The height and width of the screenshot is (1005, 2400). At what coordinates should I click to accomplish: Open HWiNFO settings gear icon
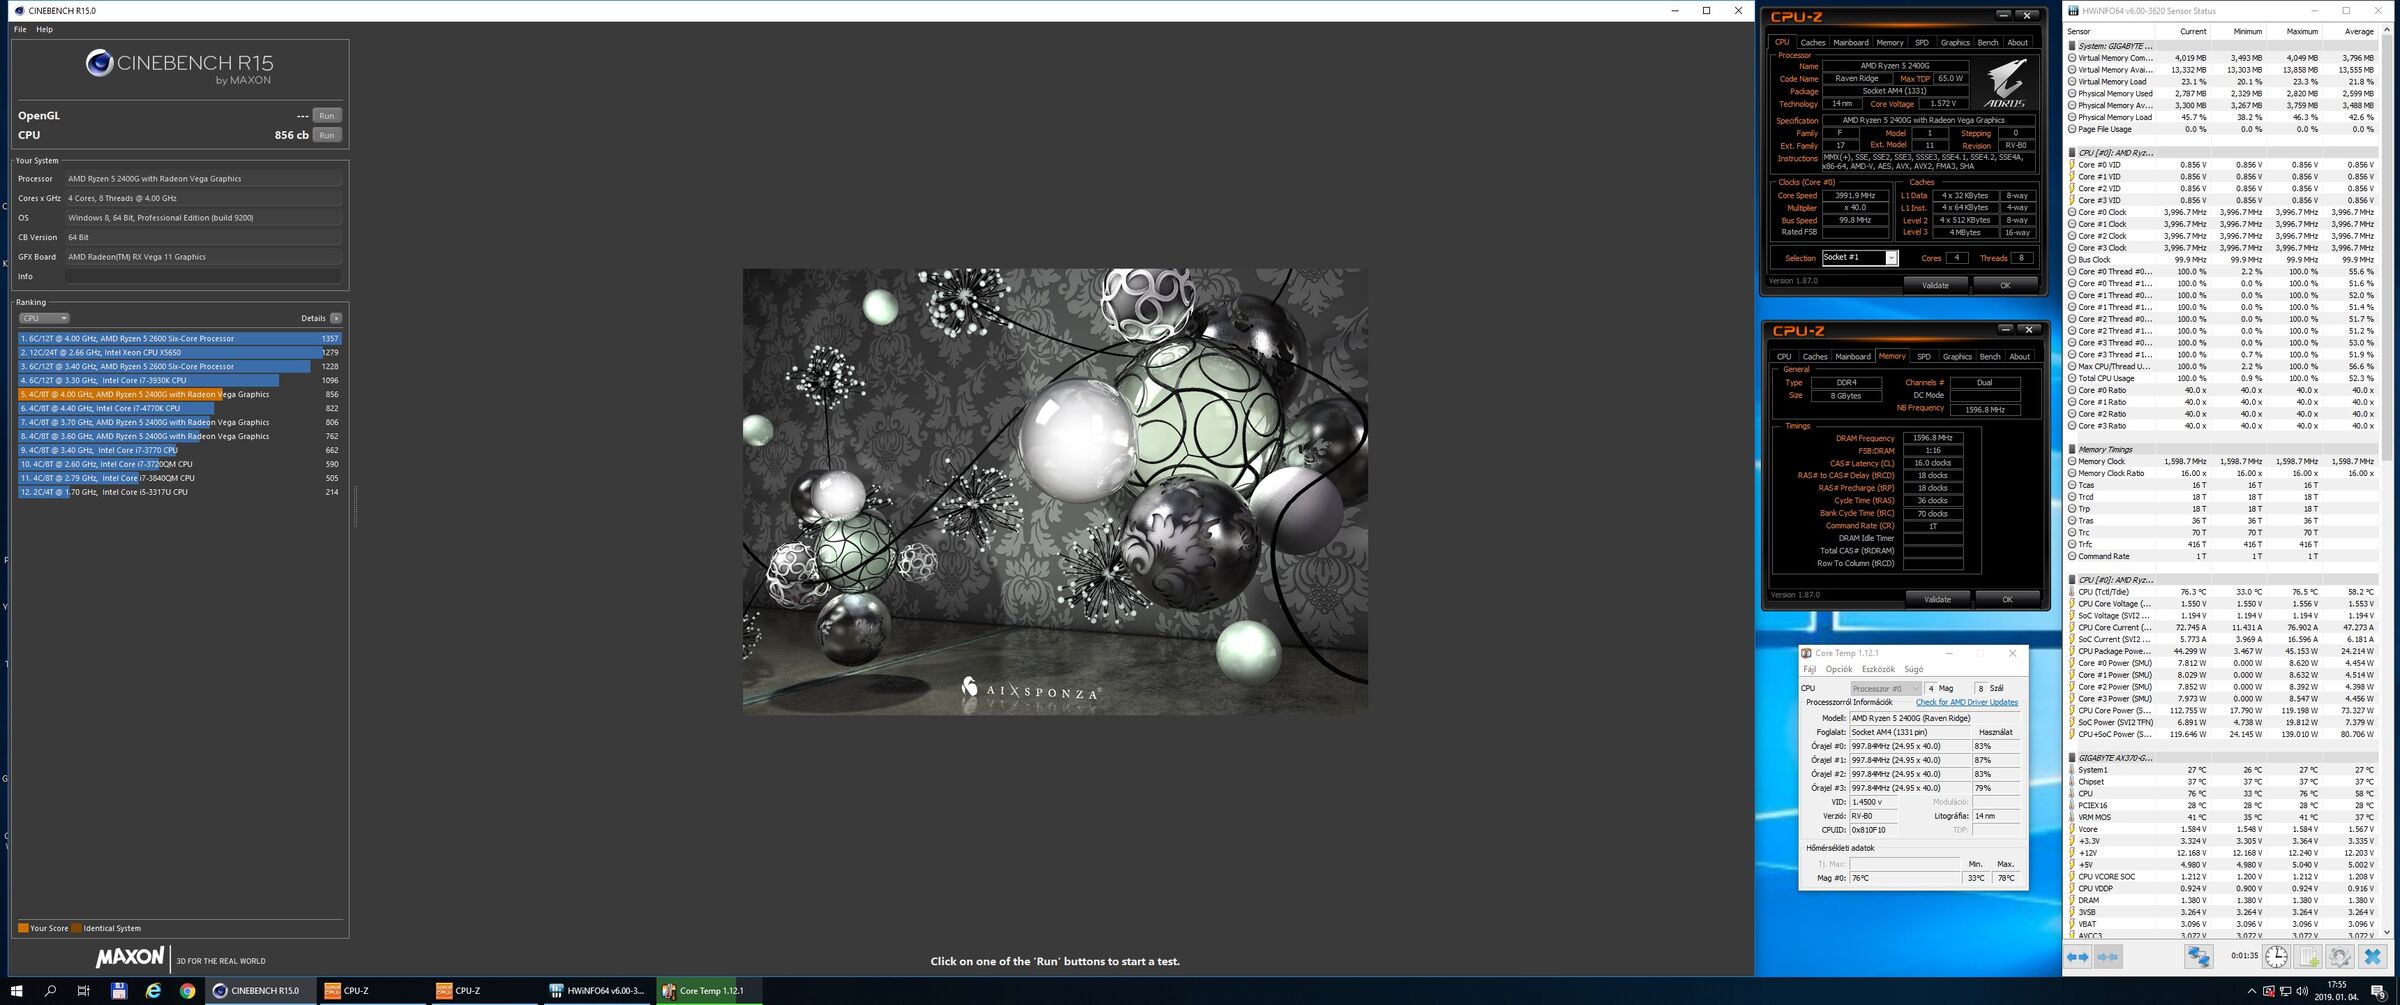pos(2340,957)
